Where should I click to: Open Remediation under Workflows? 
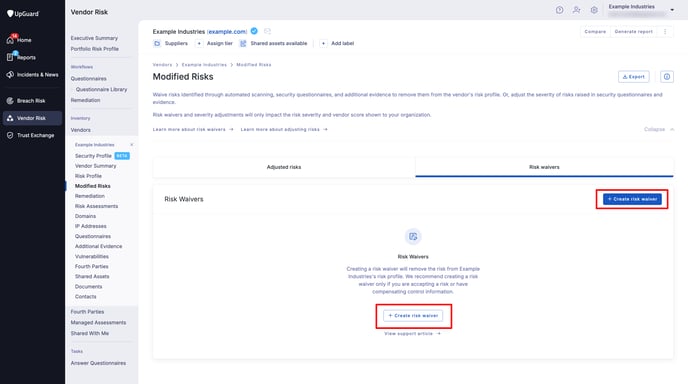(85, 100)
